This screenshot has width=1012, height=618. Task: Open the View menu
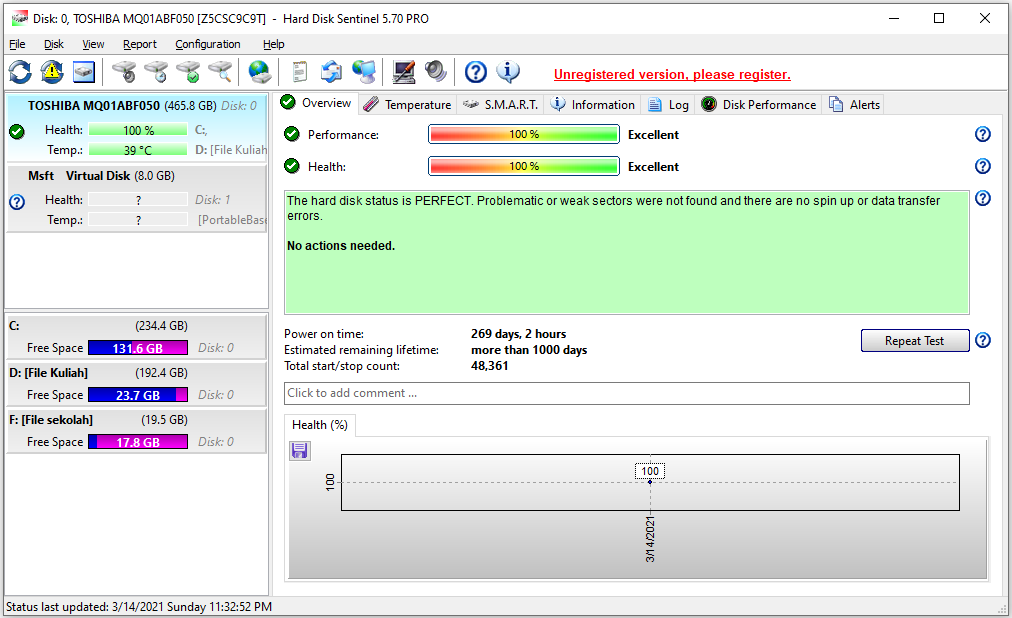point(93,44)
